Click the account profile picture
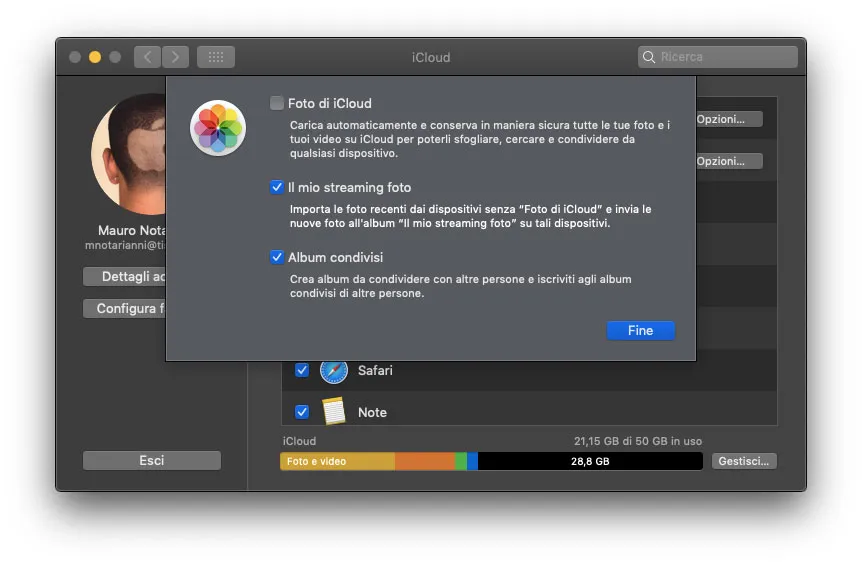 [x=129, y=154]
